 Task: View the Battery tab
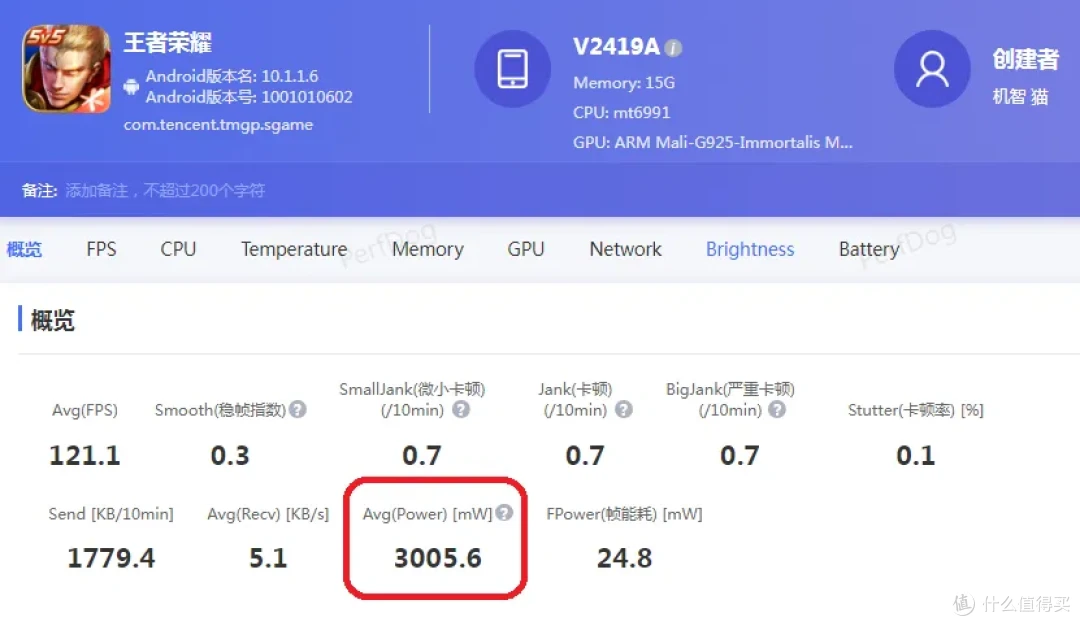point(868,249)
